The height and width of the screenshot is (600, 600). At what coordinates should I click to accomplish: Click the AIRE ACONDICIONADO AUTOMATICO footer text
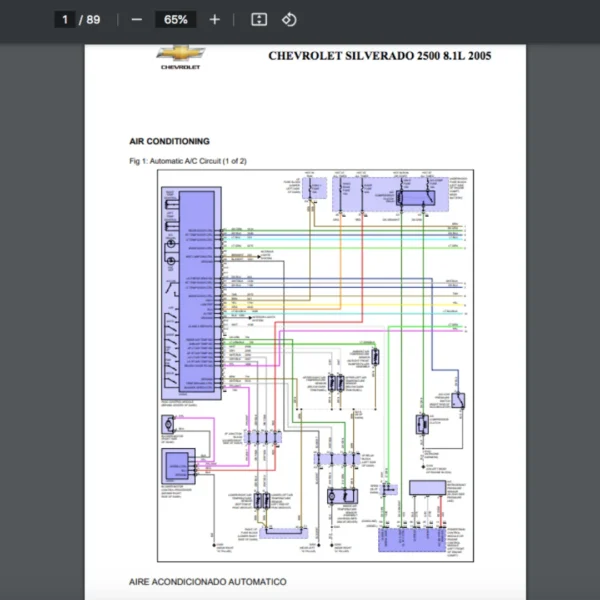207,581
